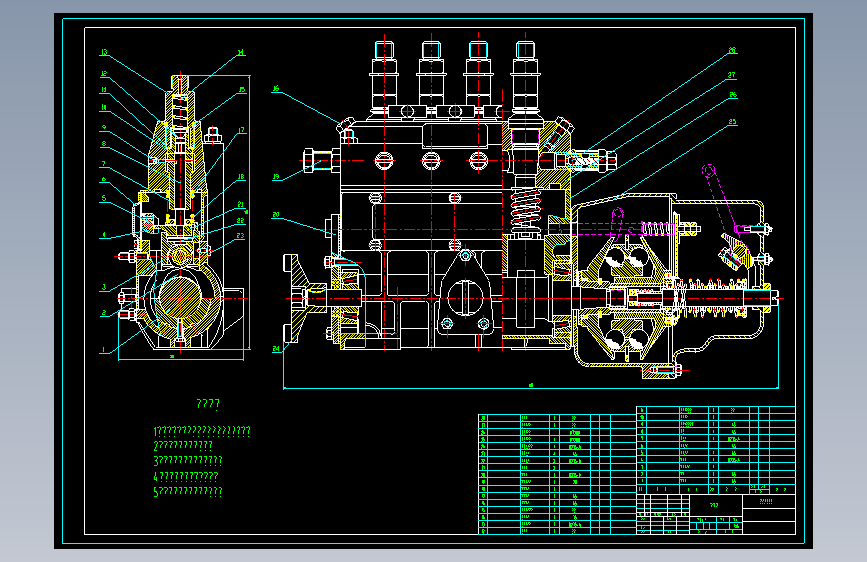The image size is (867, 562).
Task: Pick technical note line starting with 4
Action: pos(186,476)
